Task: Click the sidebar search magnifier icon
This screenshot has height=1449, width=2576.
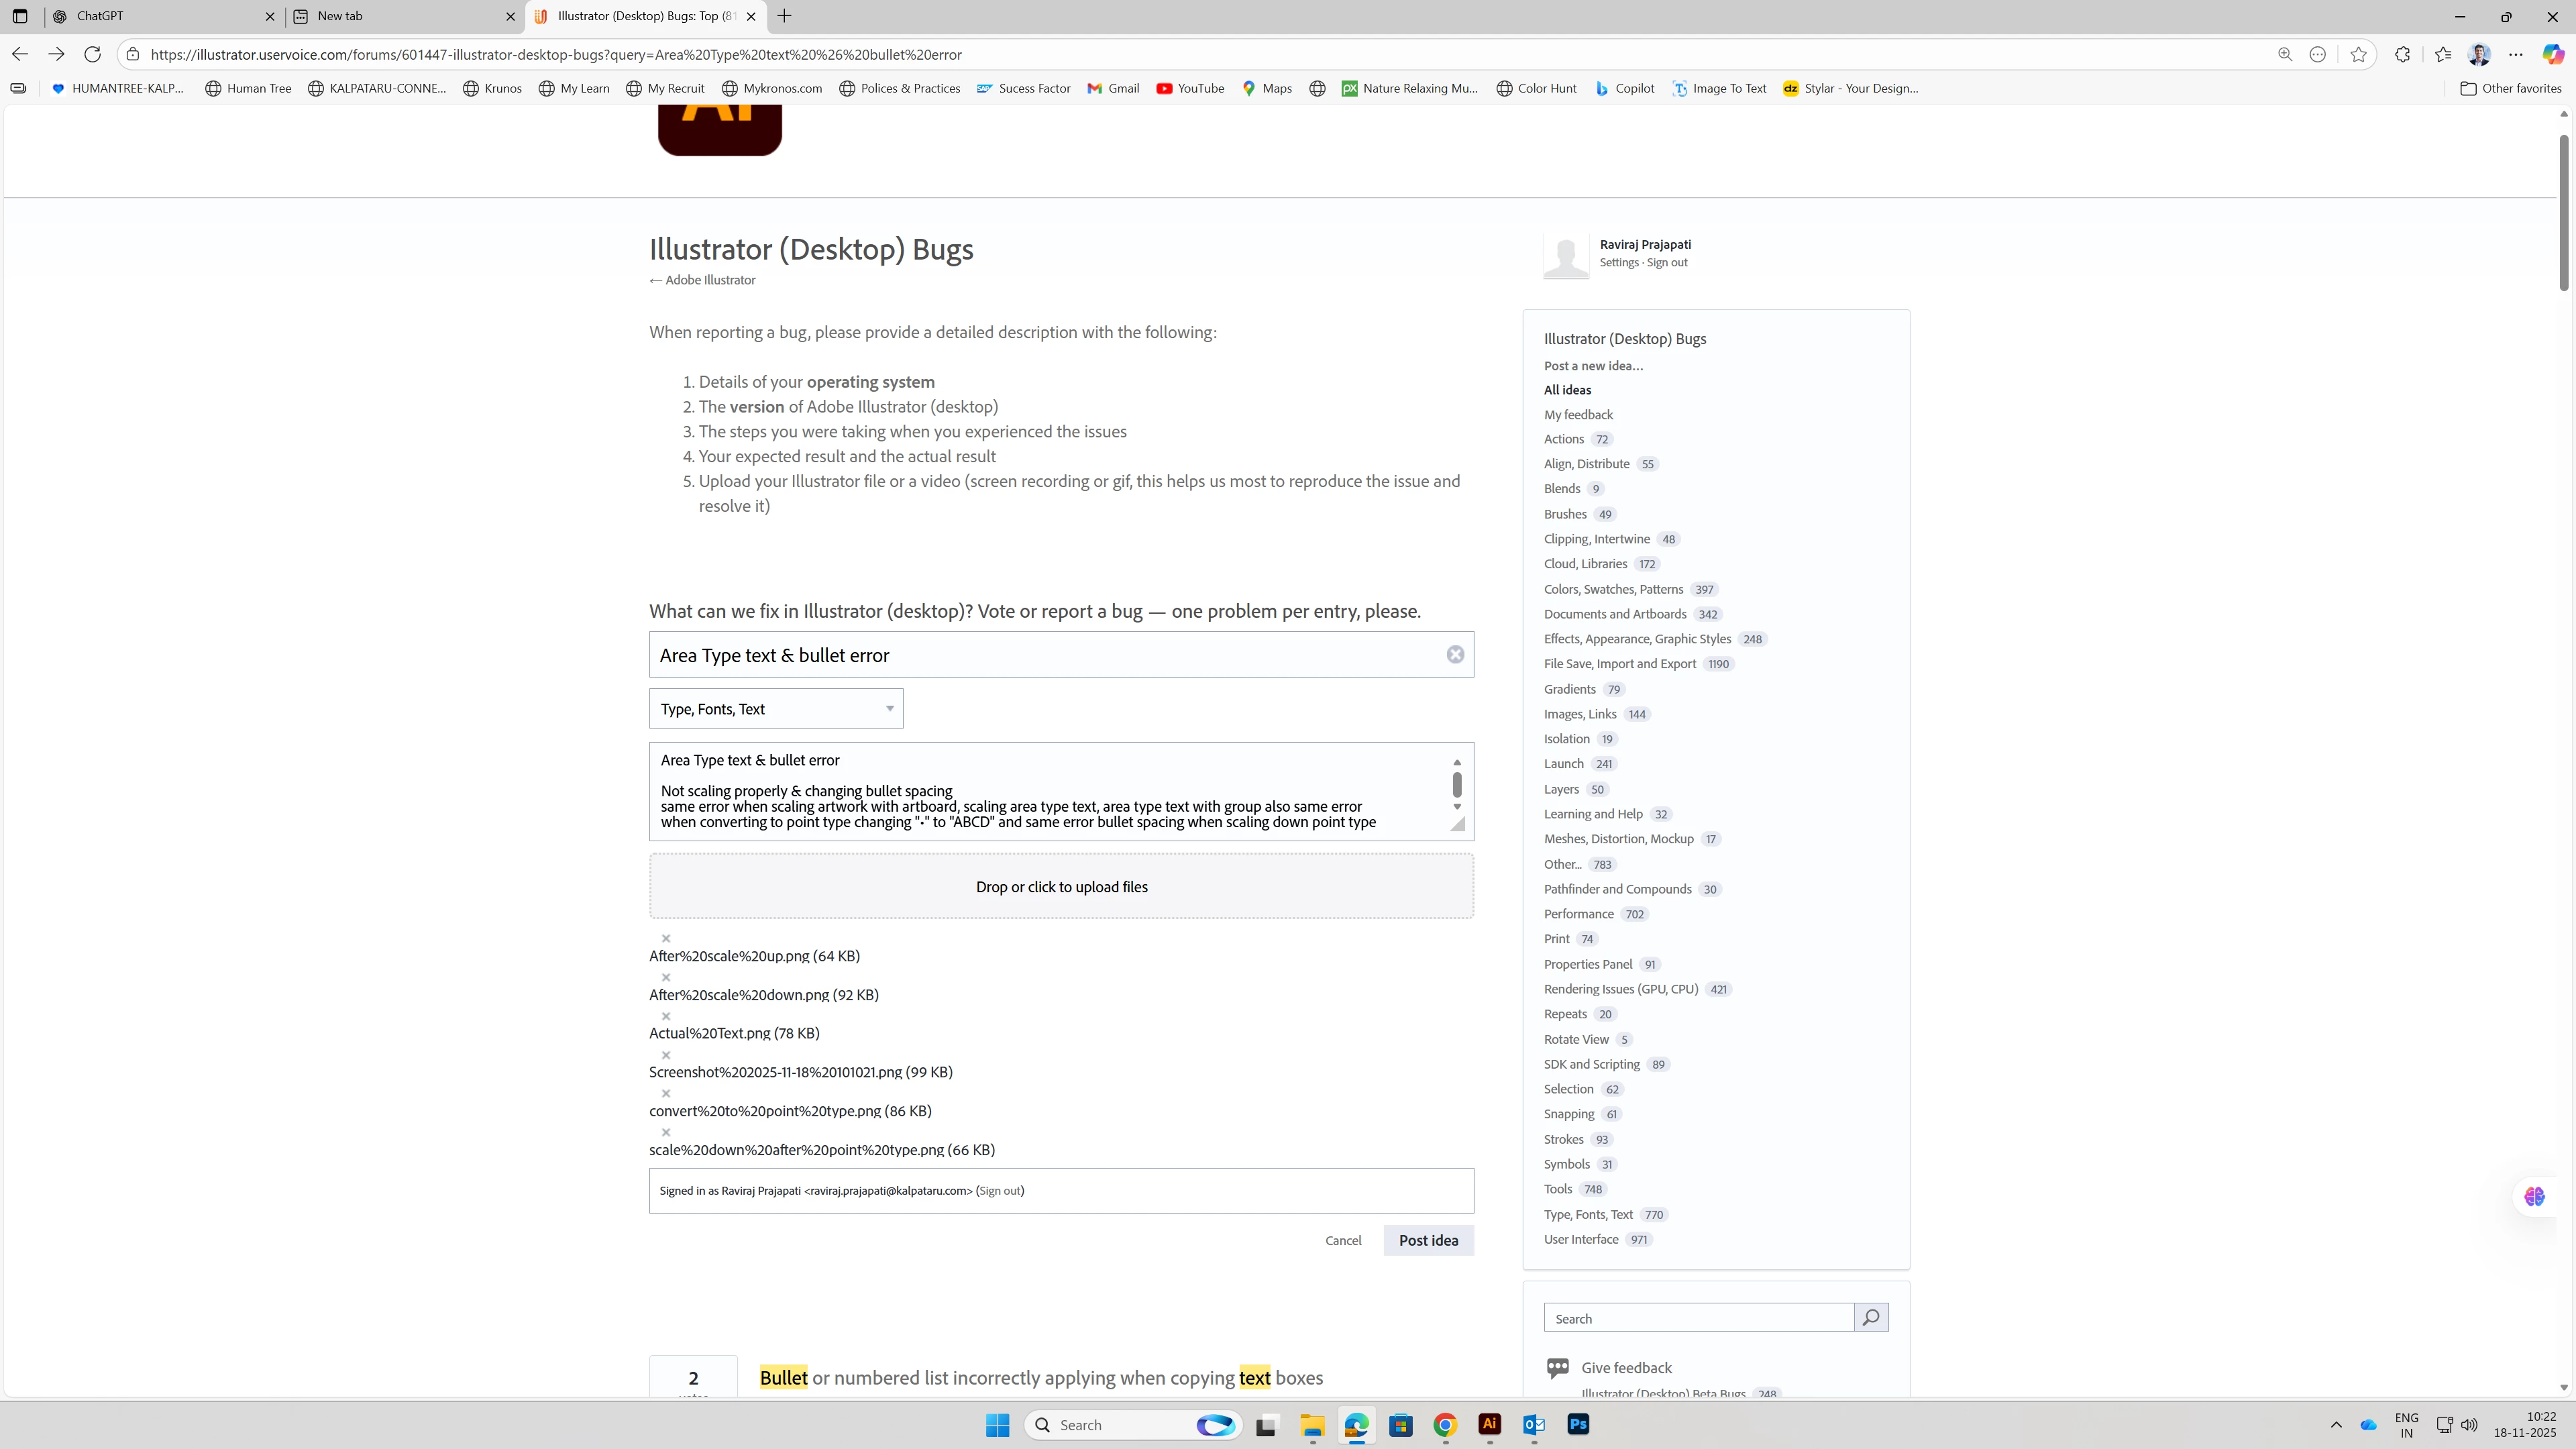Action: [x=1870, y=1317]
